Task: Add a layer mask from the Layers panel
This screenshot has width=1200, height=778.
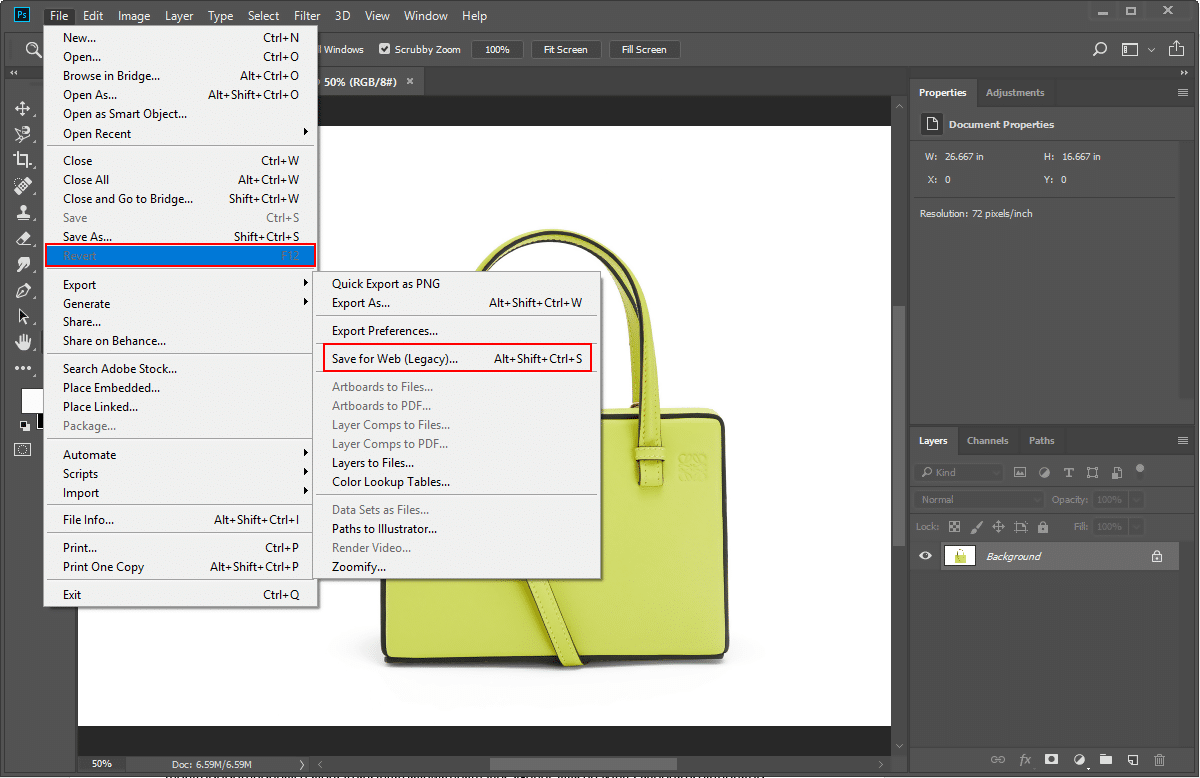Action: (1051, 760)
